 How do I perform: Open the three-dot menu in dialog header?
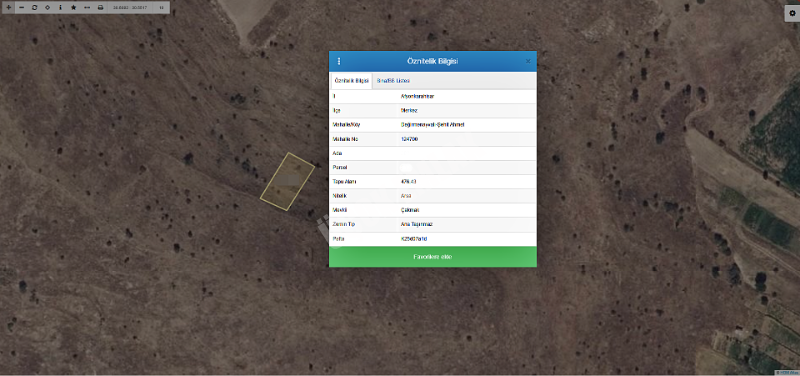(339, 61)
